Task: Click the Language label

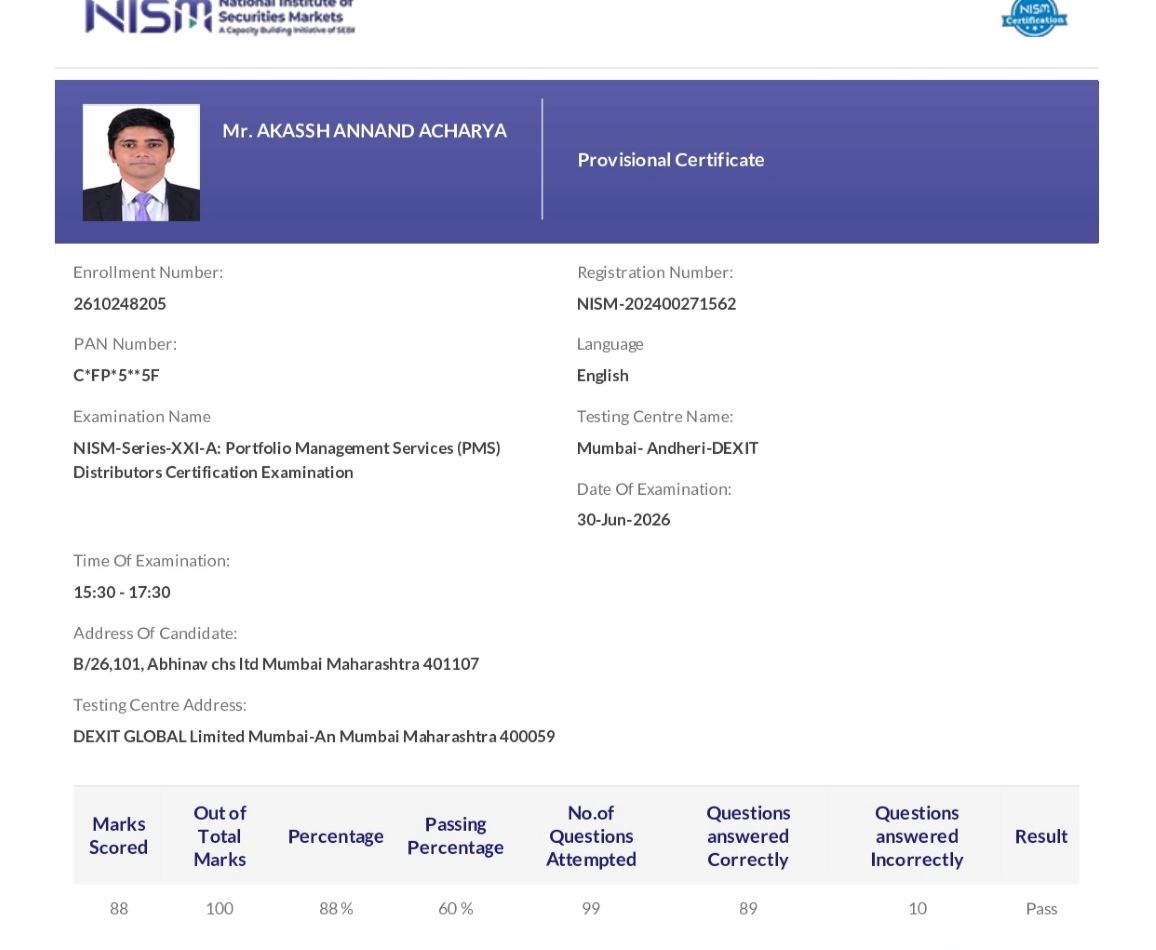Action: [x=610, y=344]
